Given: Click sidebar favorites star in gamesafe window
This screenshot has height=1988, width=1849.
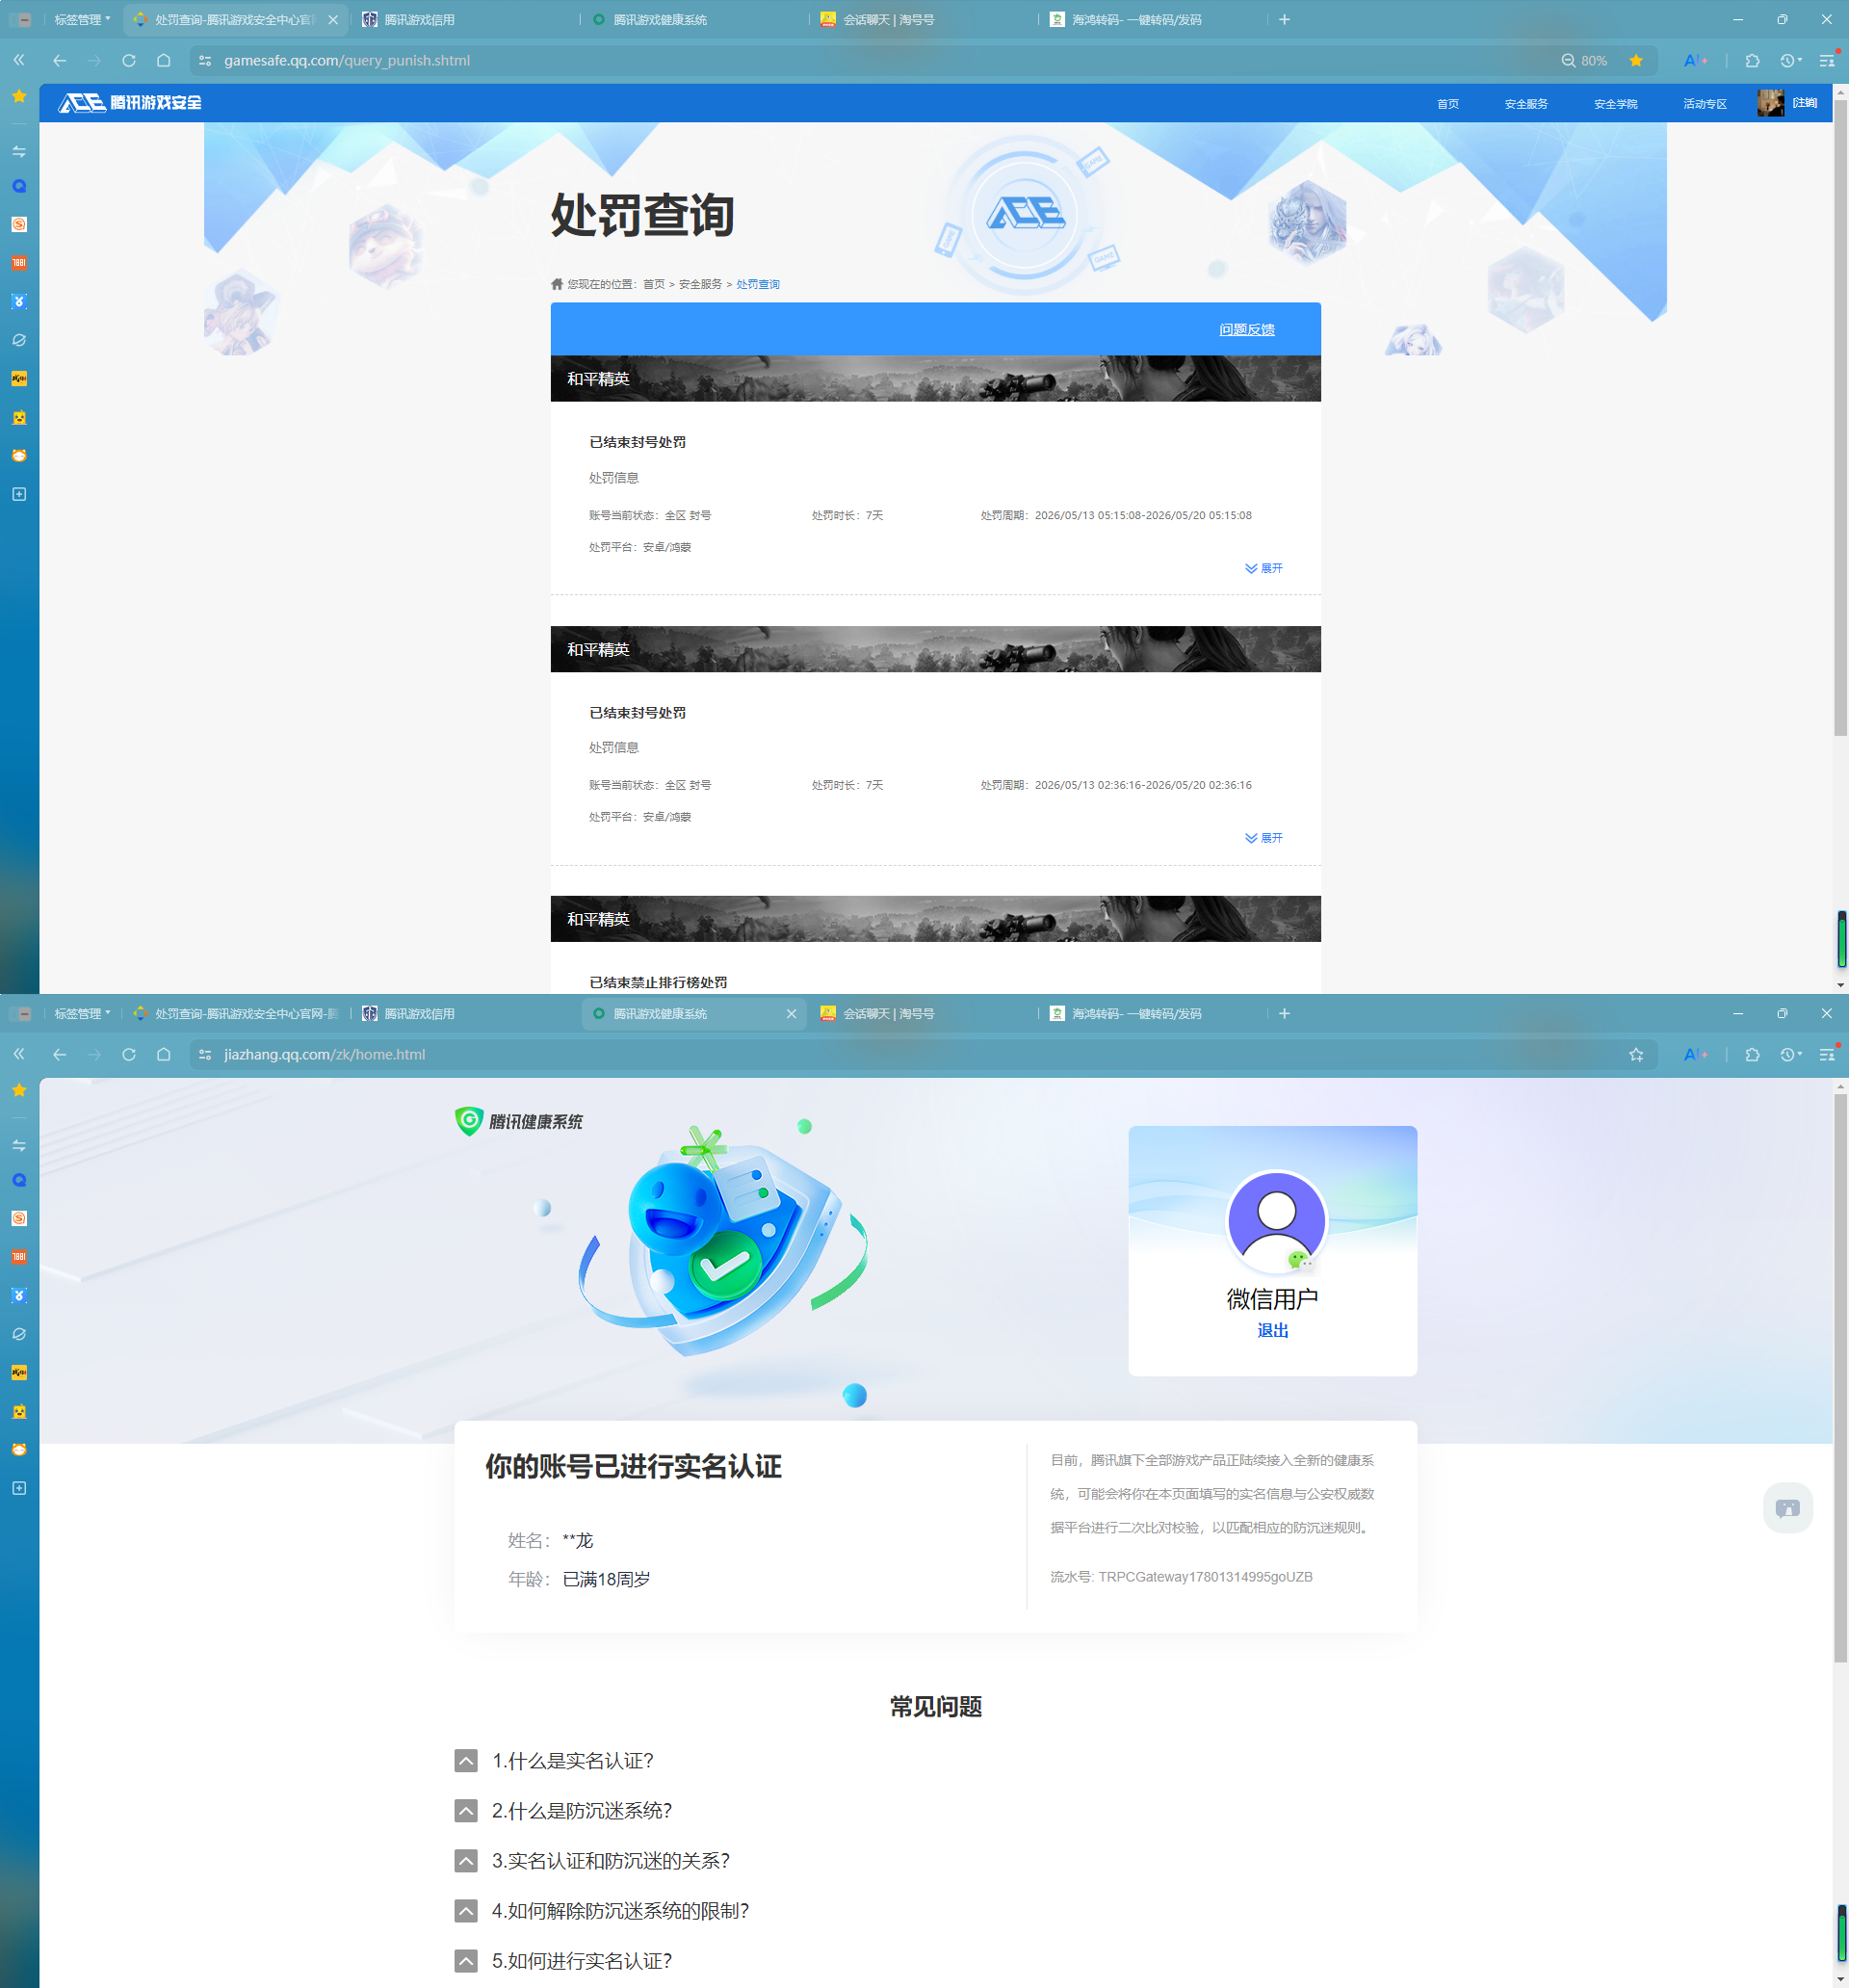Looking at the screenshot, I should click(19, 96).
